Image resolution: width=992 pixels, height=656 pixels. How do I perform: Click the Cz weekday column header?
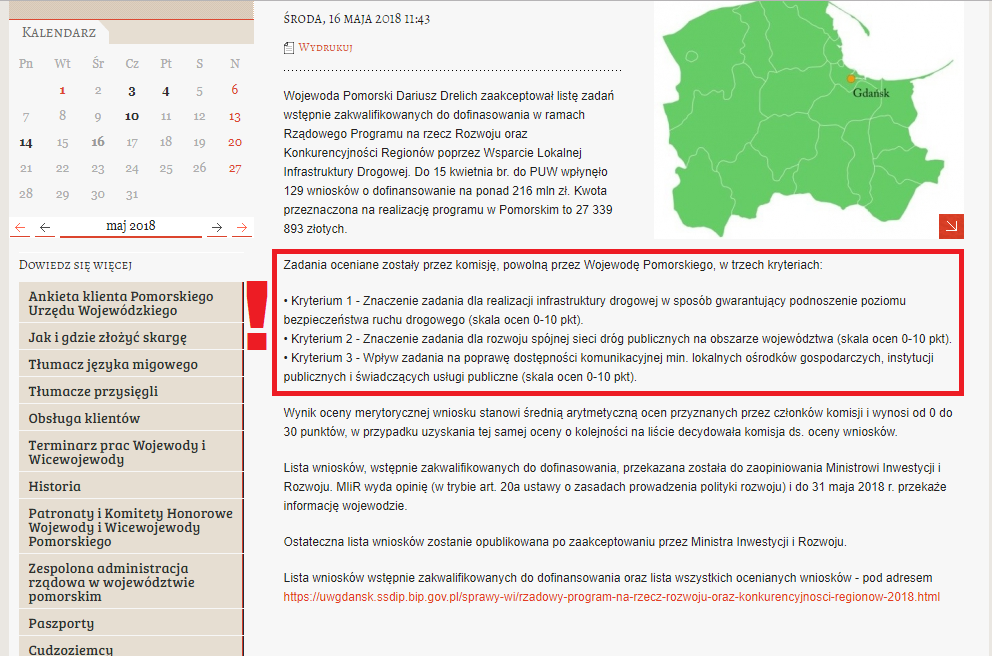pos(132,63)
